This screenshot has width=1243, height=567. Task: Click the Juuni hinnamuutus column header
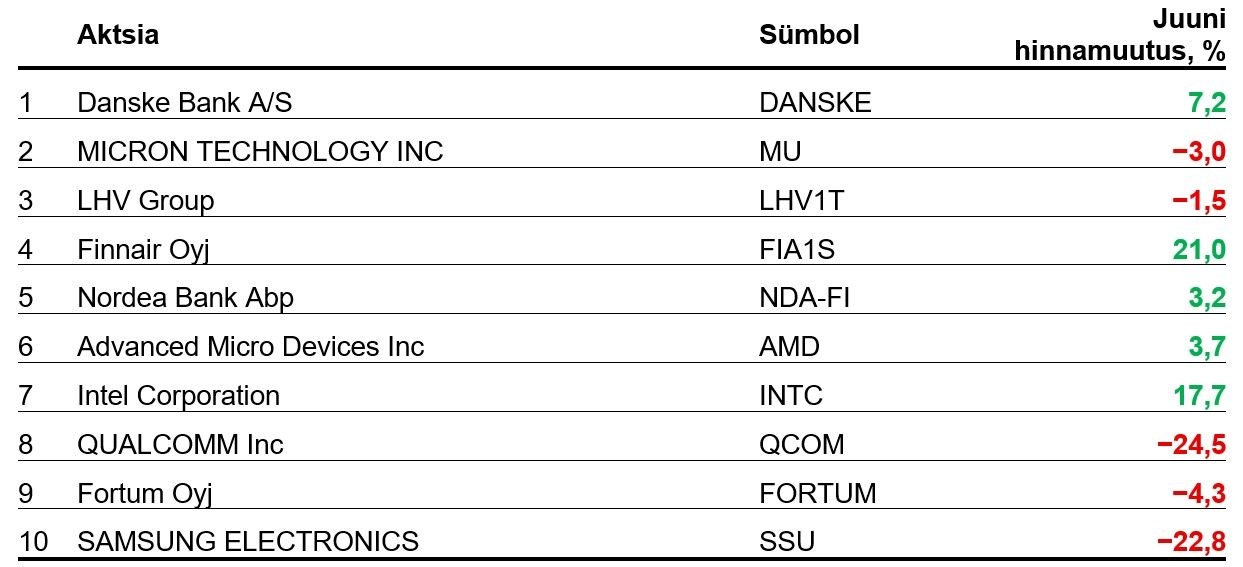pyautogui.click(x=1121, y=35)
